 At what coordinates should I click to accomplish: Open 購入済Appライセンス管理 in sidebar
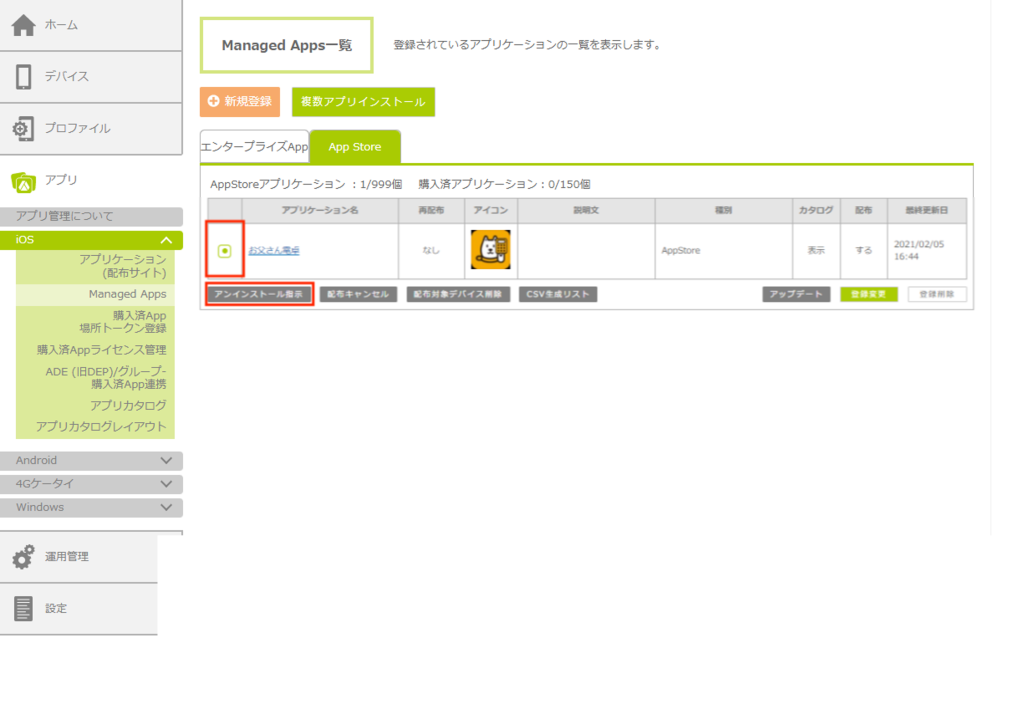pos(101,350)
